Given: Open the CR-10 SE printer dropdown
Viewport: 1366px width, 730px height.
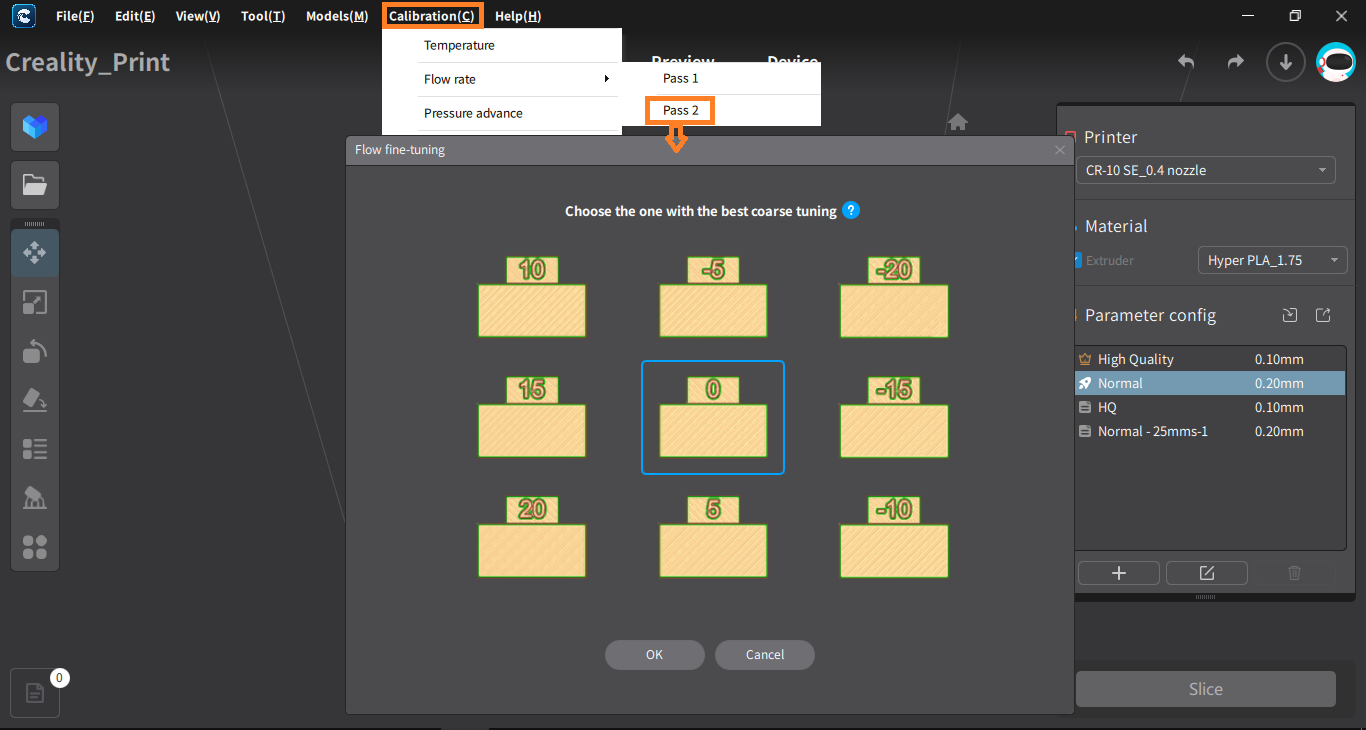Looking at the screenshot, I should [1206, 170].
